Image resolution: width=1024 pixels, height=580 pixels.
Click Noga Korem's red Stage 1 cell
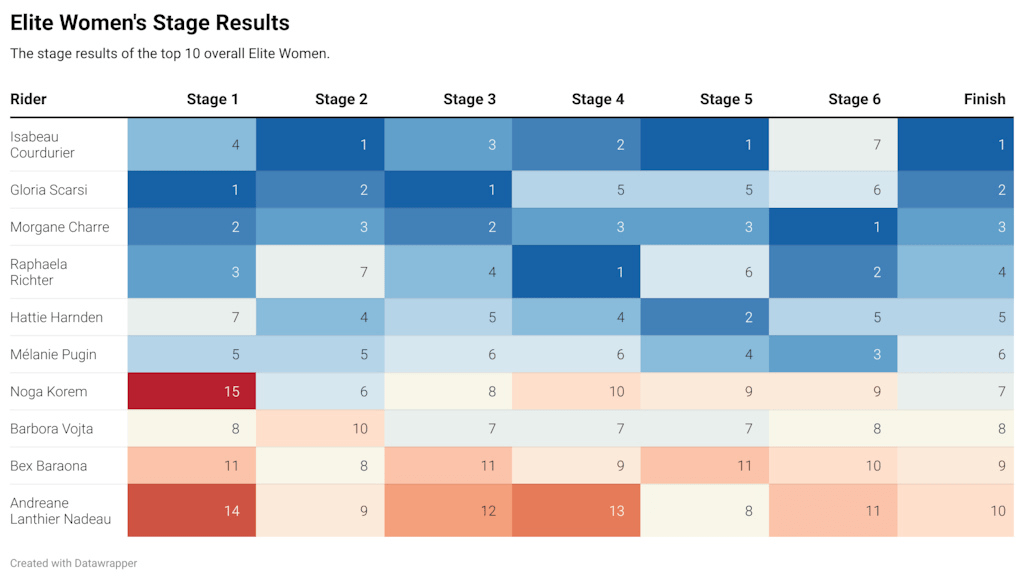click(192, 392)
